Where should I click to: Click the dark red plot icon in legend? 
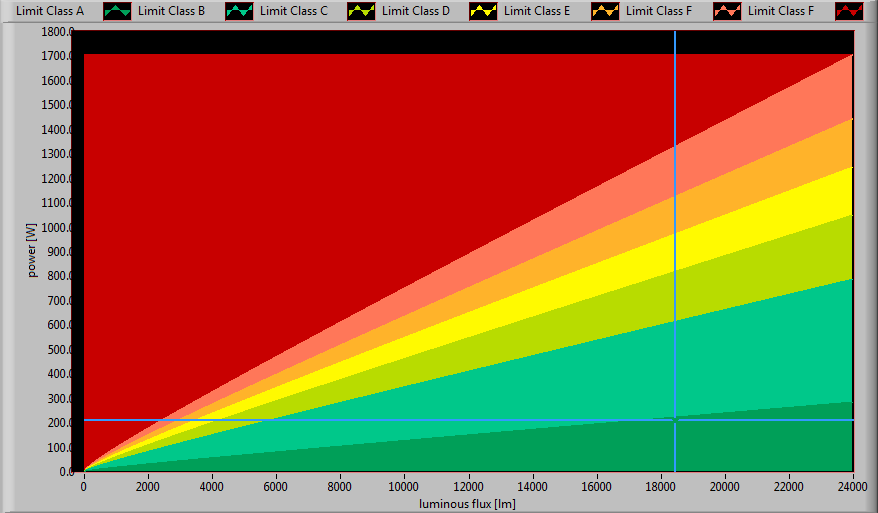tap(849, 11)
